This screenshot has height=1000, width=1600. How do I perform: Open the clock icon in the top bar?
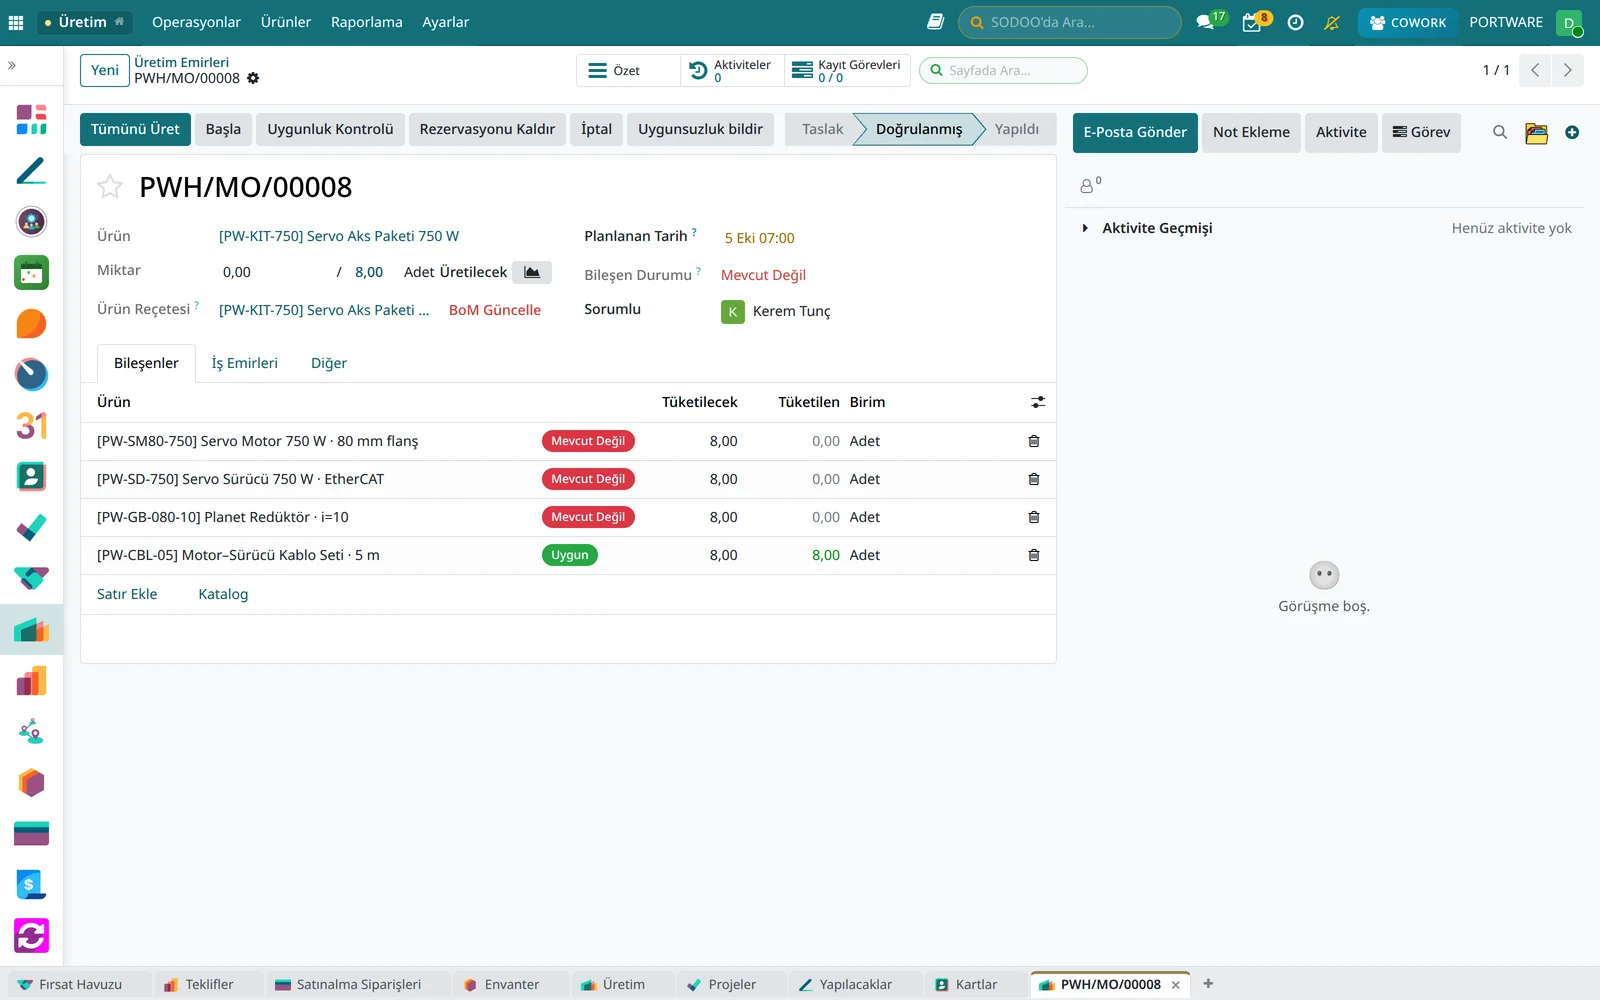click(1295, 22)
